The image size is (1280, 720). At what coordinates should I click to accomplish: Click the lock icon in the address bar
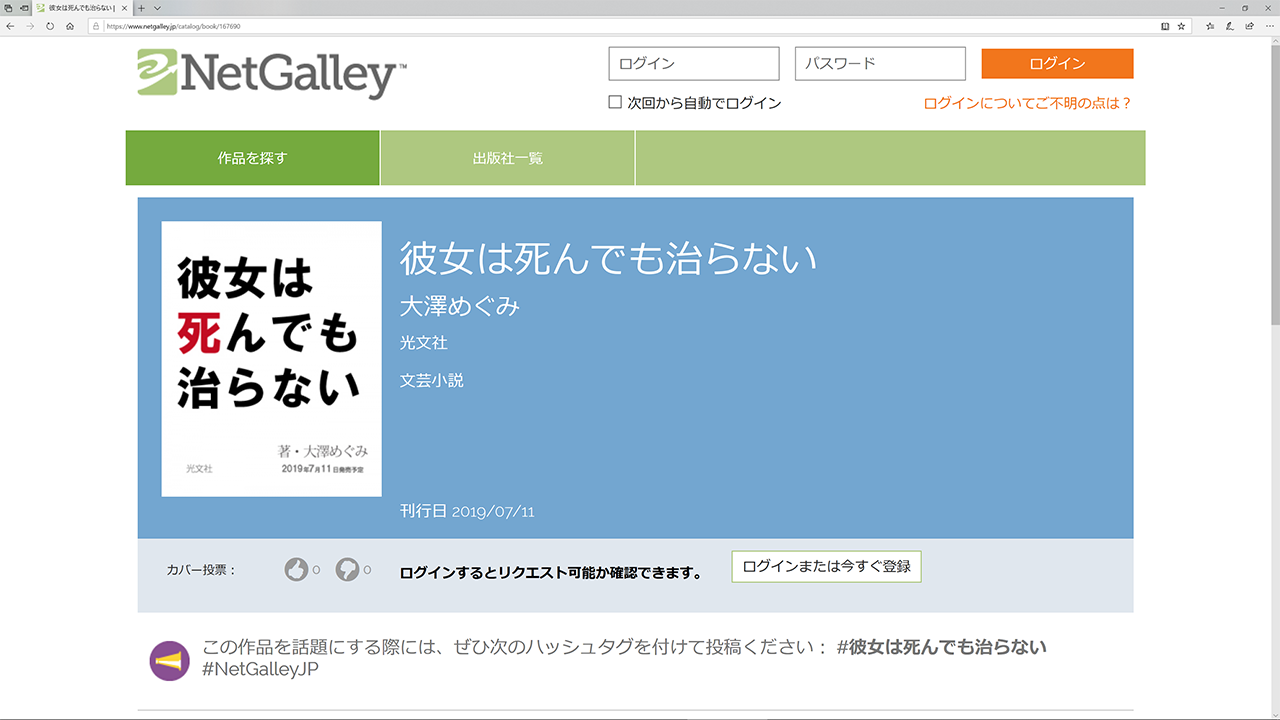point(96,26)
